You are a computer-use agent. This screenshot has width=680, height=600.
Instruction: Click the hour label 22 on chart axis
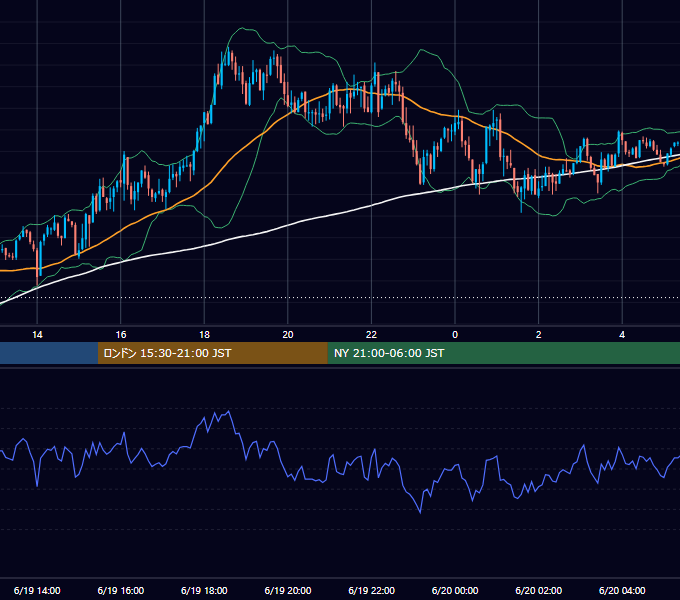(371, 335)
